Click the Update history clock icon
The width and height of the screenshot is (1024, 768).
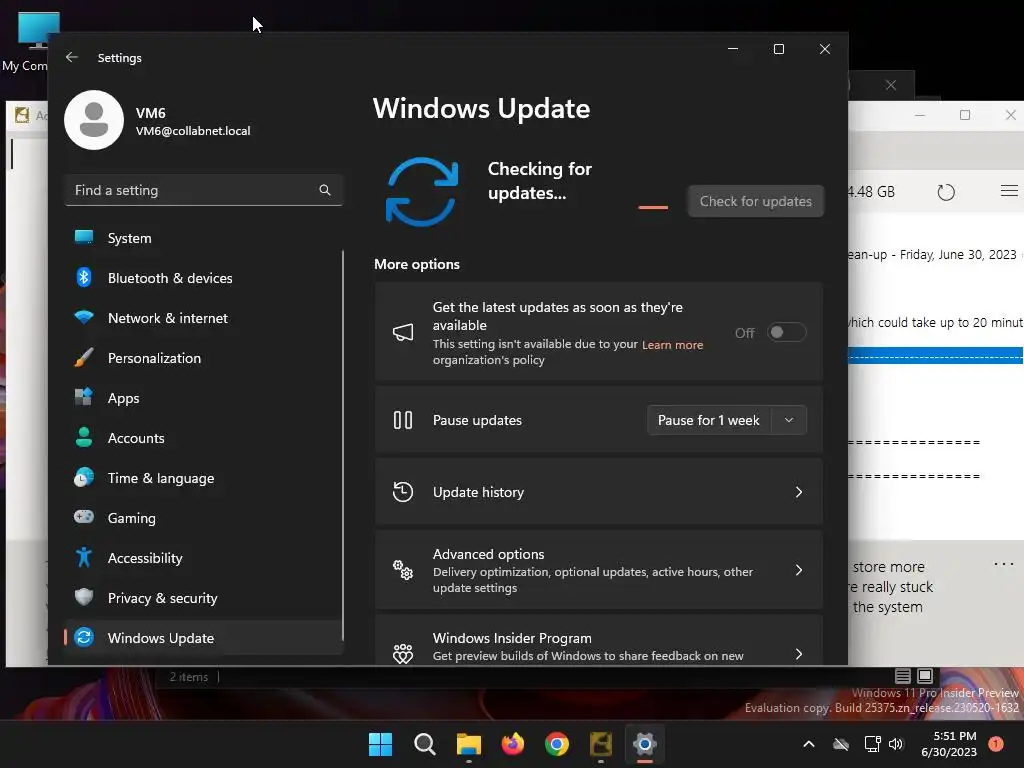pos(403,492)
